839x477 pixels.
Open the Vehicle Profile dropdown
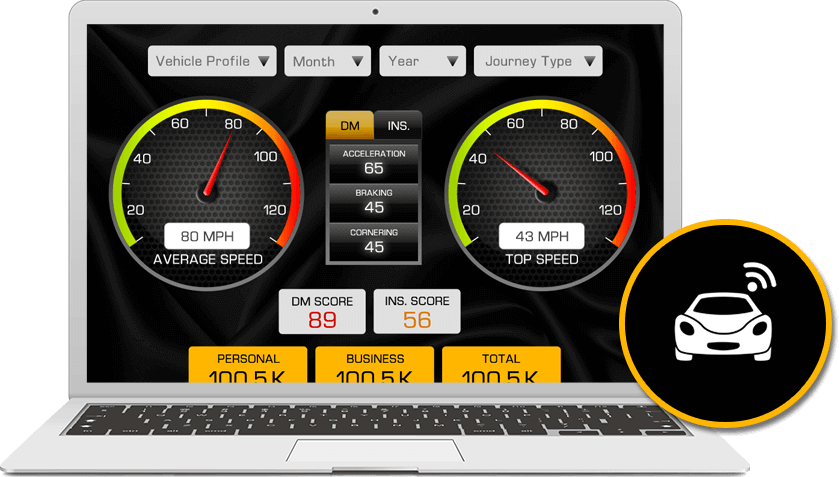pyautogui.click(x=212, y=61)
